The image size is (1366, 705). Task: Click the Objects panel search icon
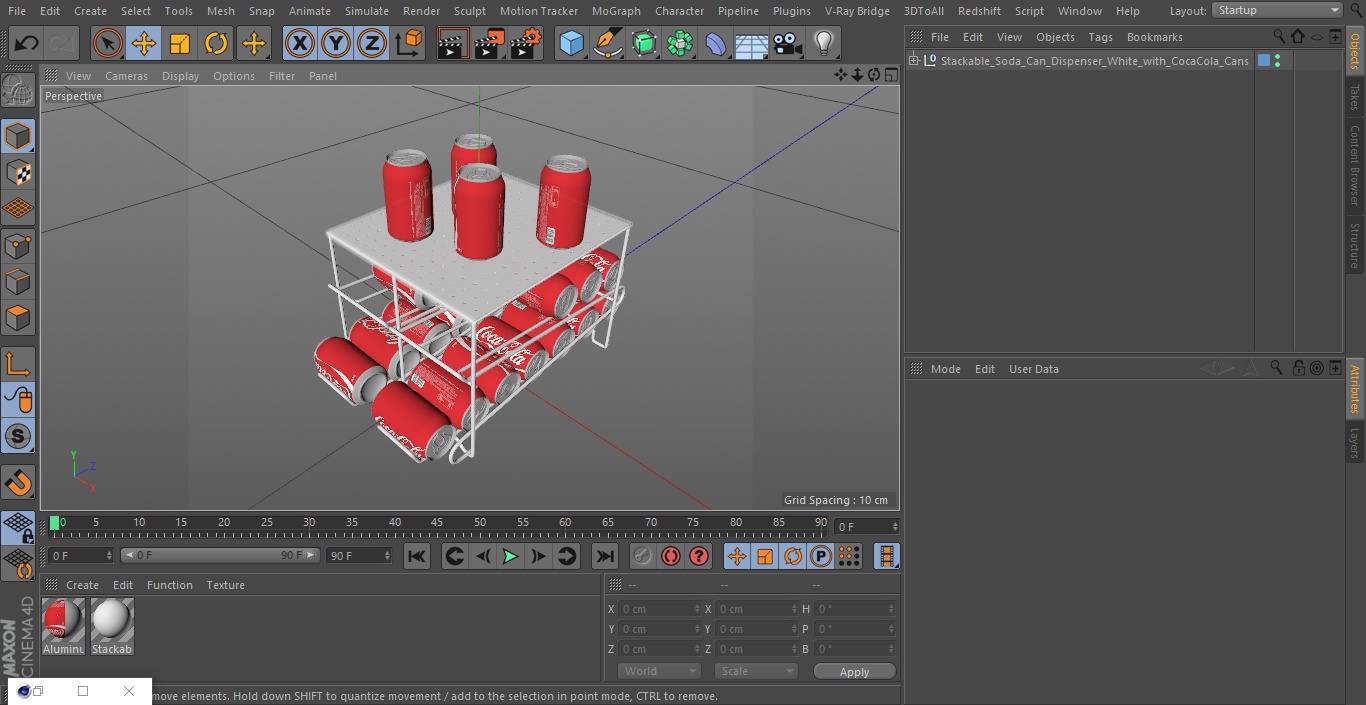[x=1278, y=36]
